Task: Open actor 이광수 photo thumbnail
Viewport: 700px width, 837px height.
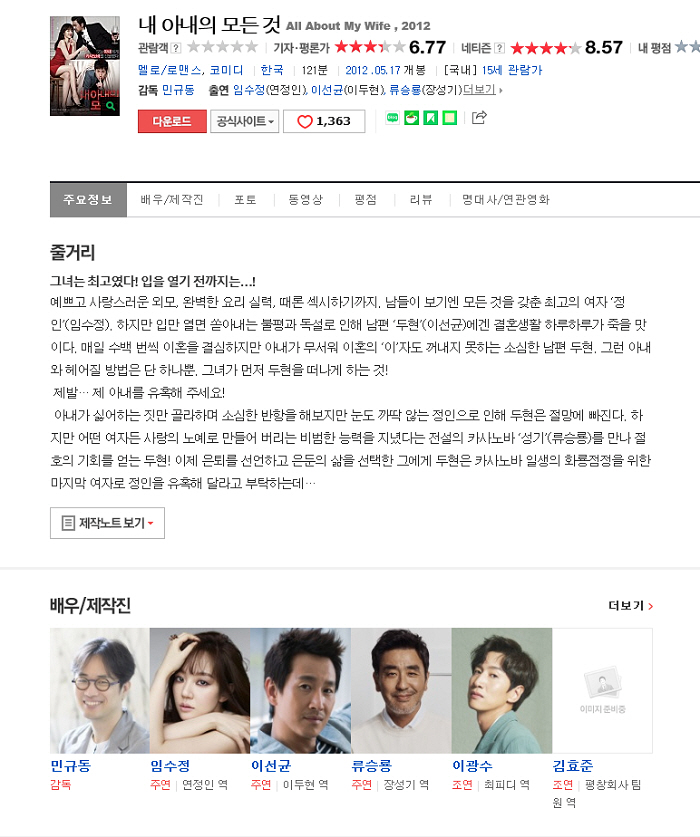Action: 502,690
